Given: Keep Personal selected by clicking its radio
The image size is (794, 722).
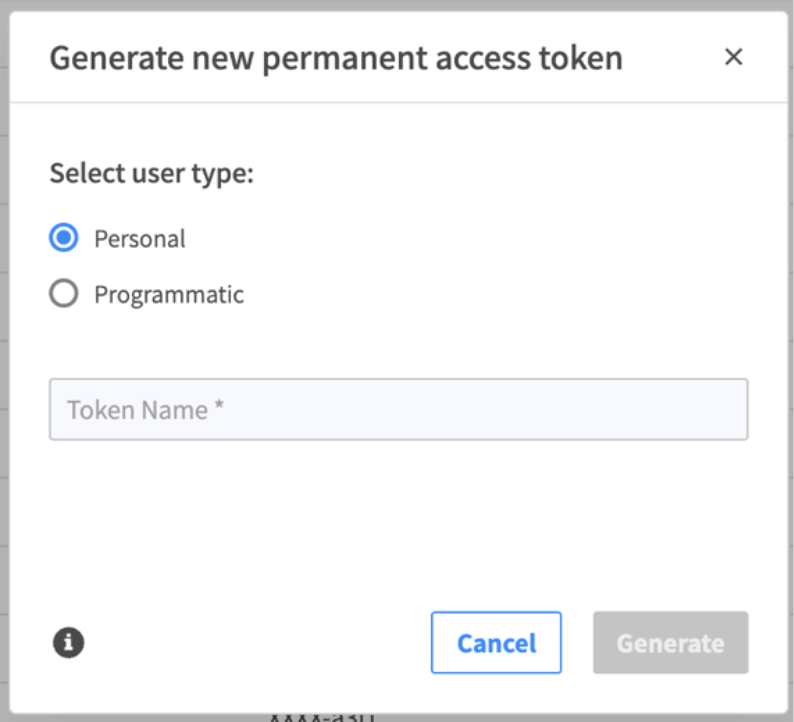Looking at the screenshot, I should point(64,239).
